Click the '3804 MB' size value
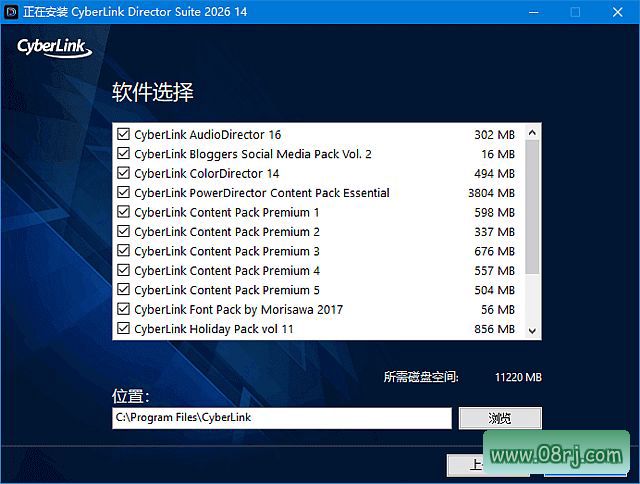The image size is (640, 484). (x=491, y=193)
